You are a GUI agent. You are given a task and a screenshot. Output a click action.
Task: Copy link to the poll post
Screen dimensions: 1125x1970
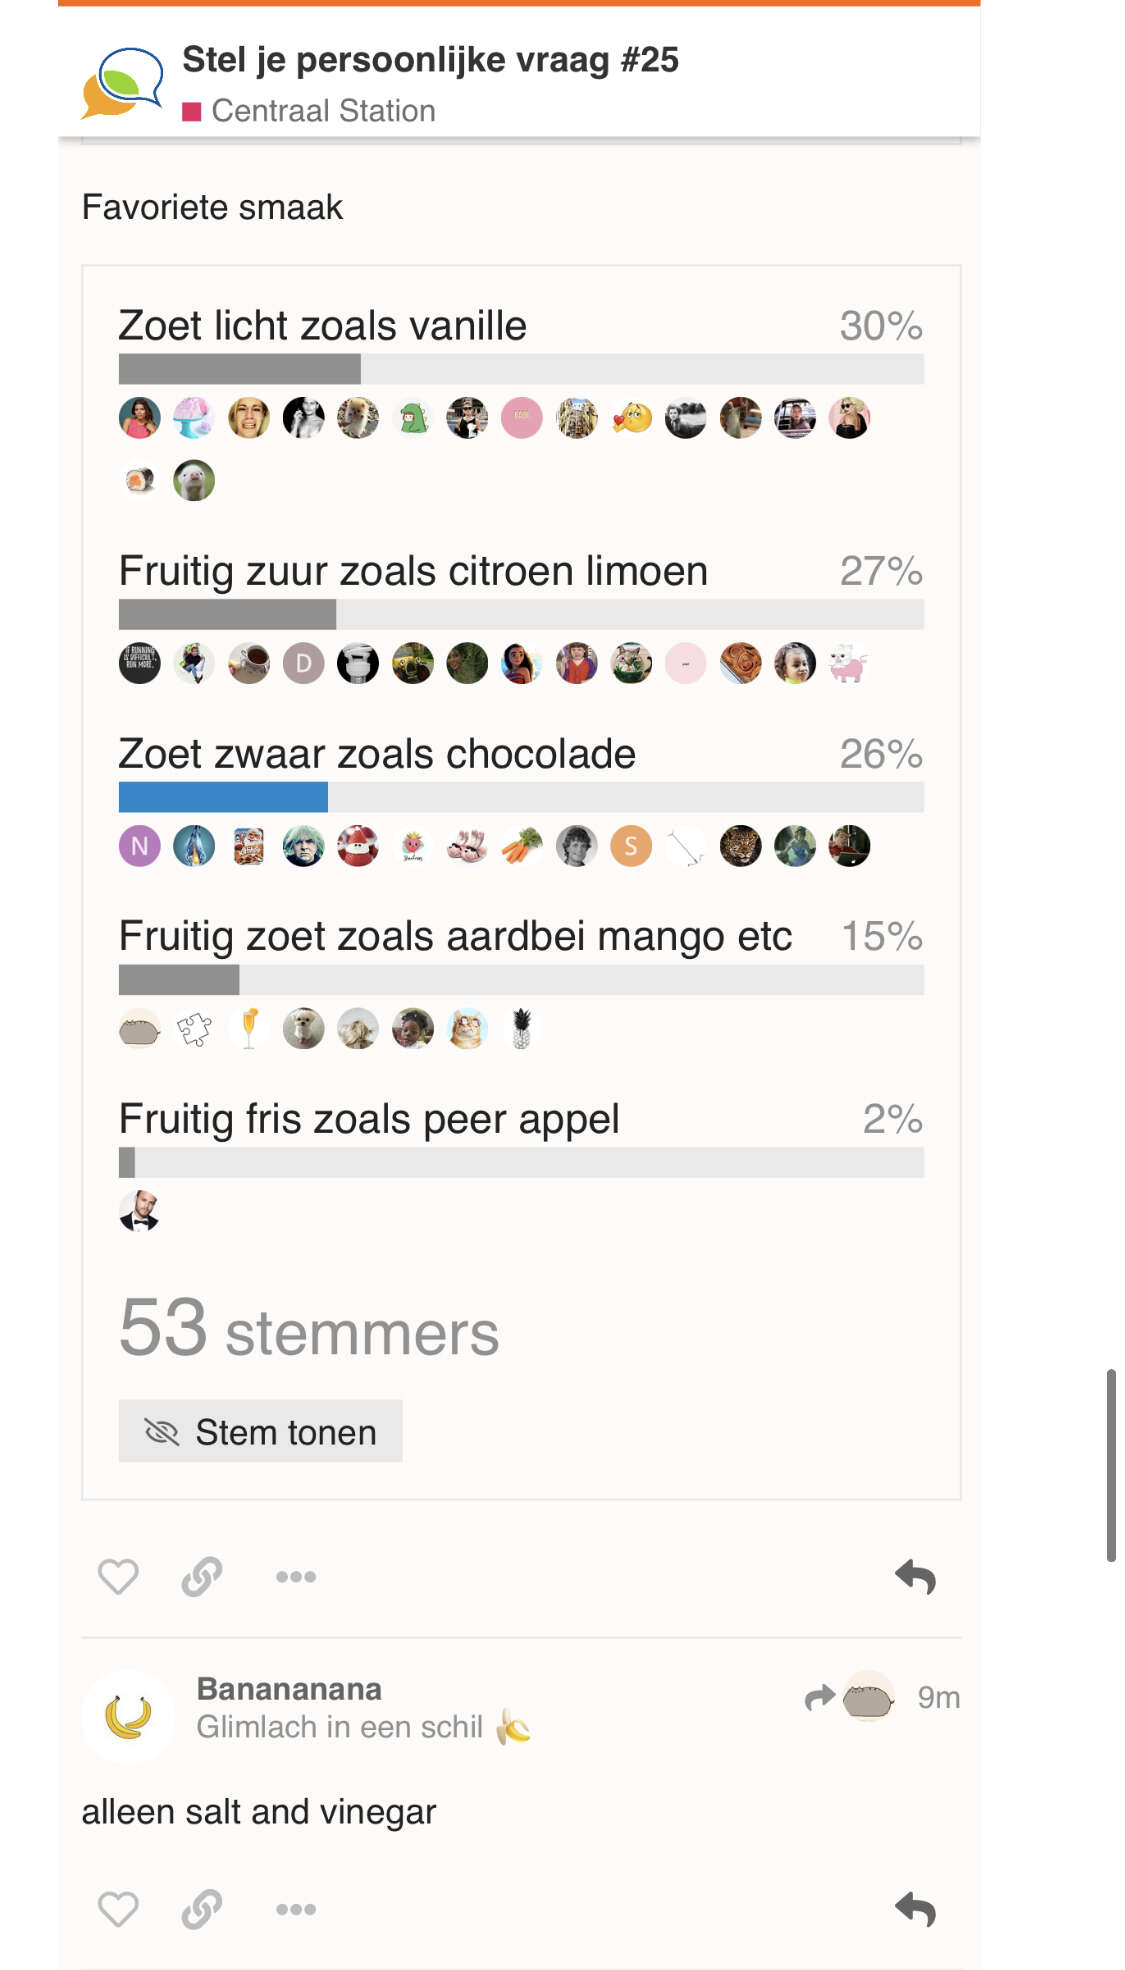(x=202, y=1577)
